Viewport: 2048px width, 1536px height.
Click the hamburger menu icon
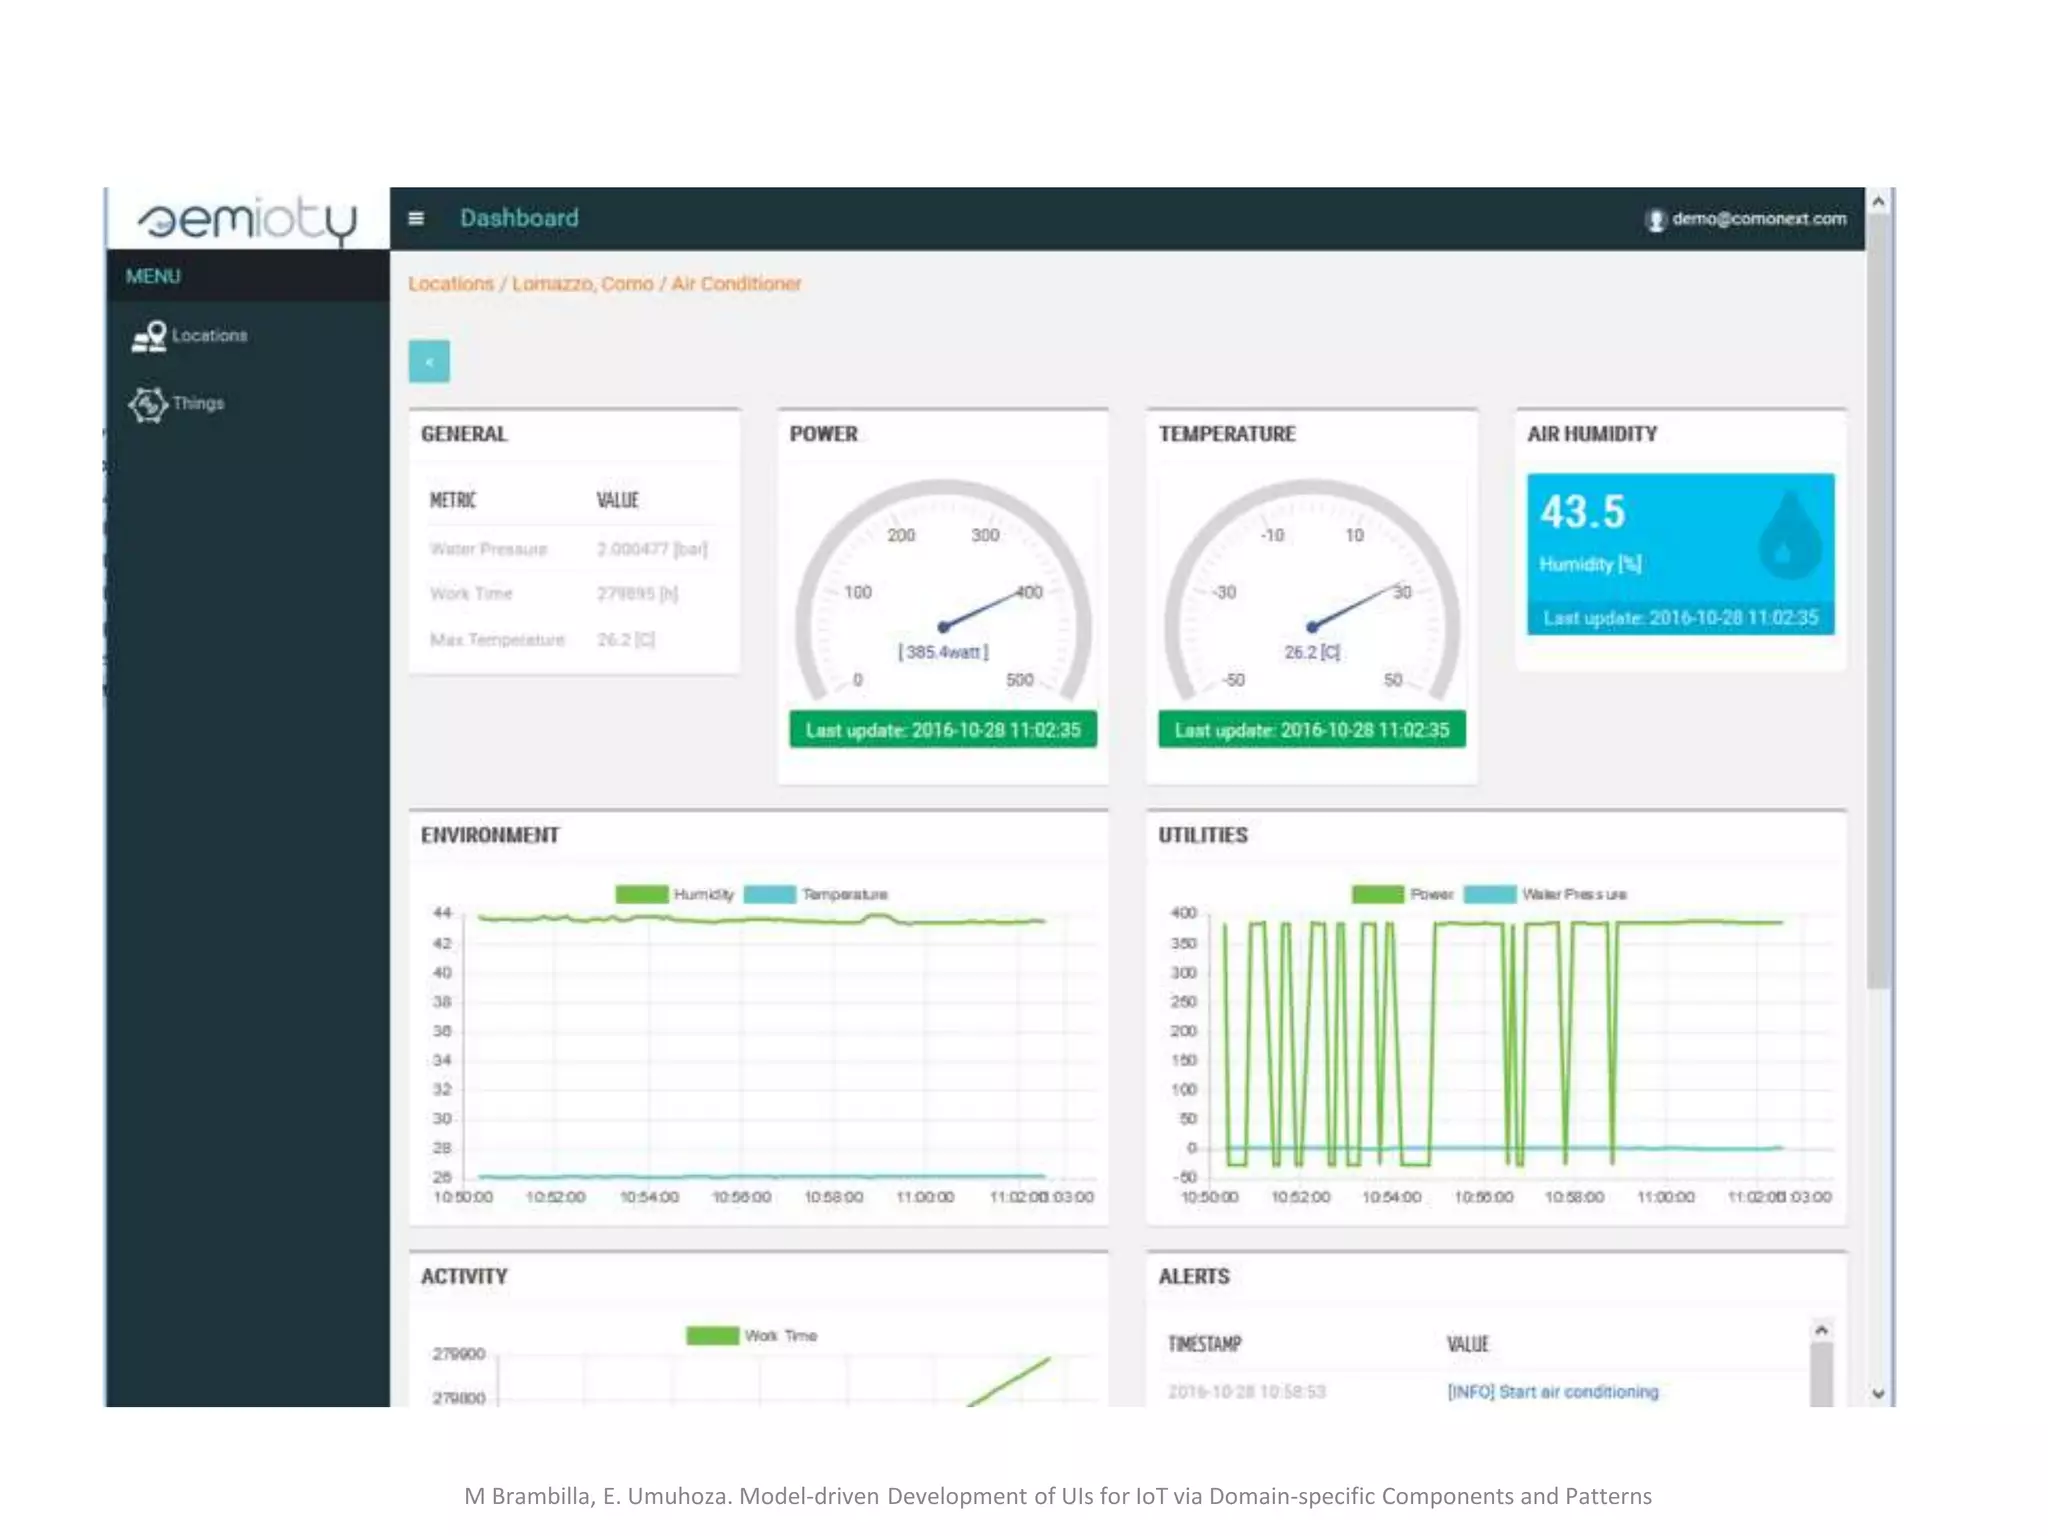coord(416,218)
